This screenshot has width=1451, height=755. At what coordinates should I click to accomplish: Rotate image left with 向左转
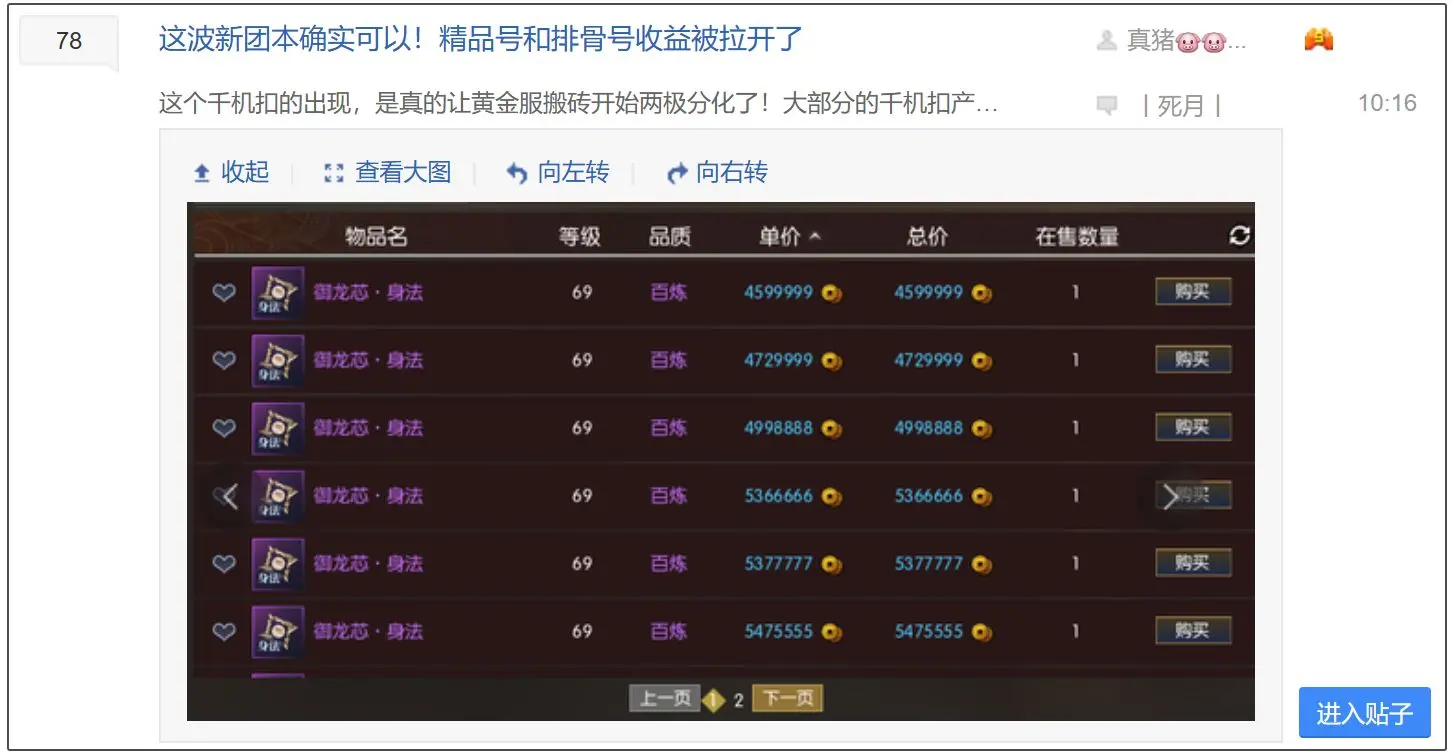pyautogui.click(x=557, y=172)
